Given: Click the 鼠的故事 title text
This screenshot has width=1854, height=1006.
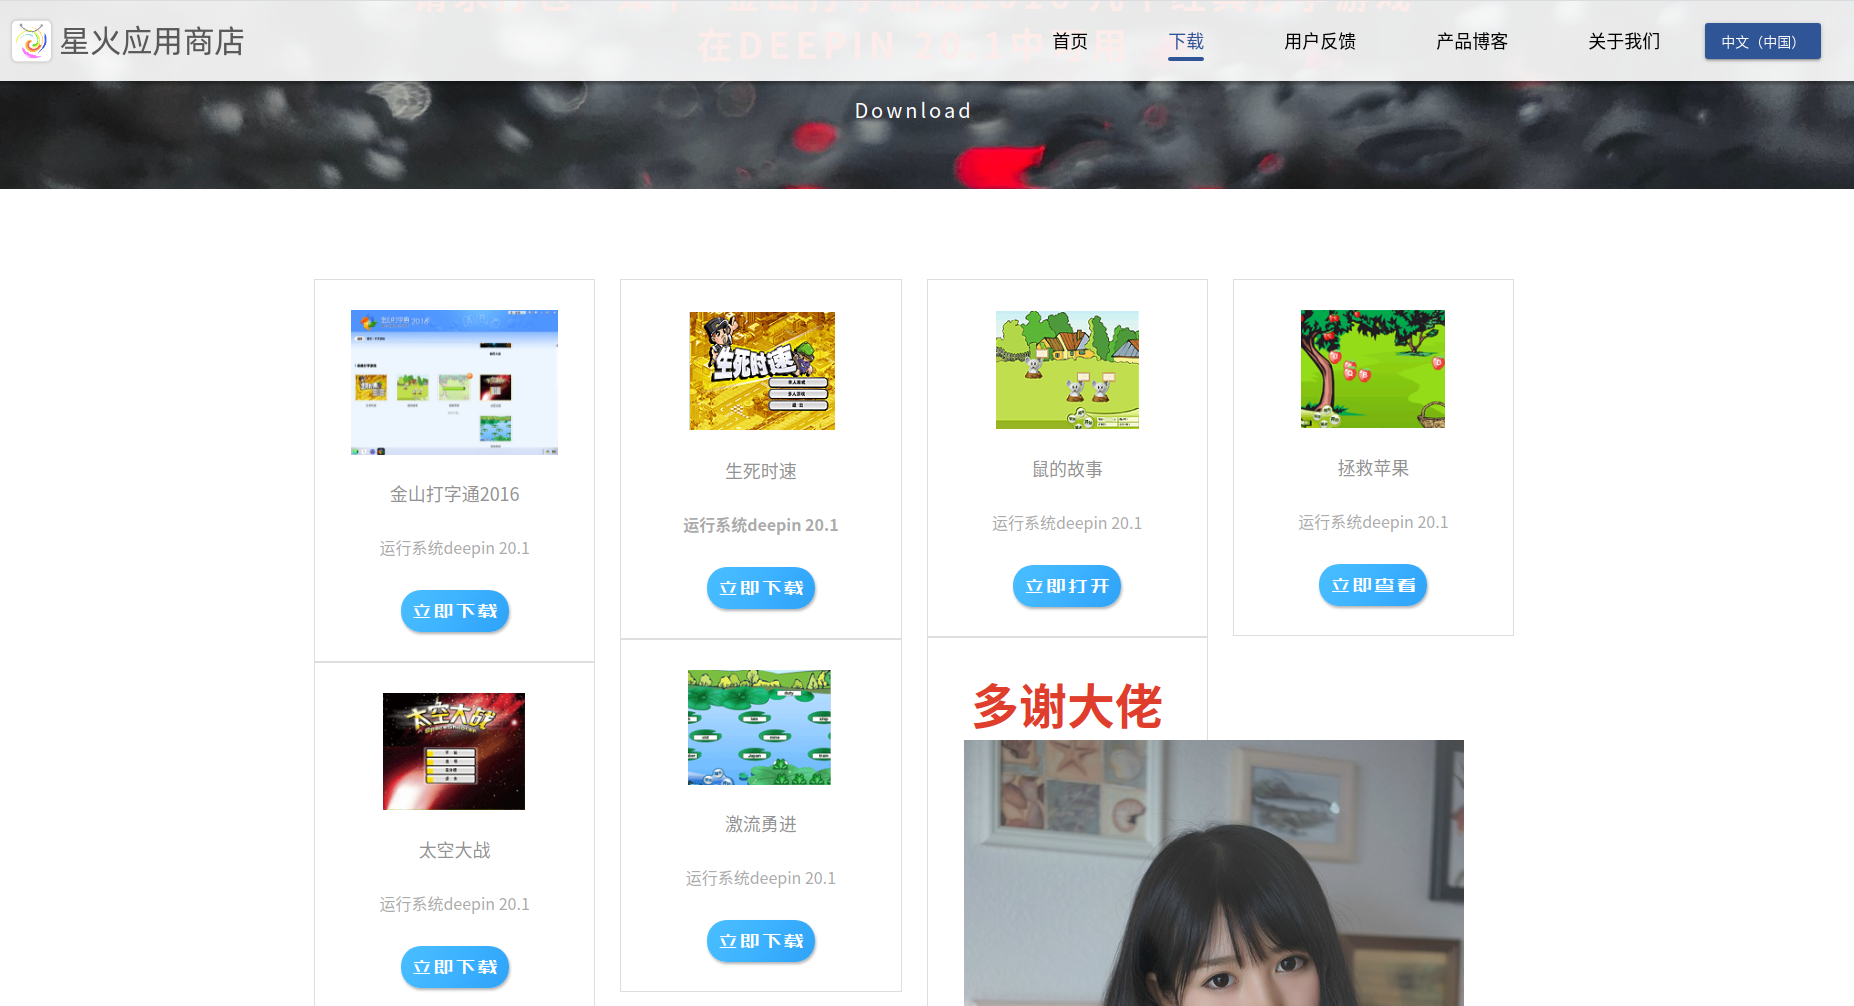Looking at the screenshot, I should tap(1067, 469).
